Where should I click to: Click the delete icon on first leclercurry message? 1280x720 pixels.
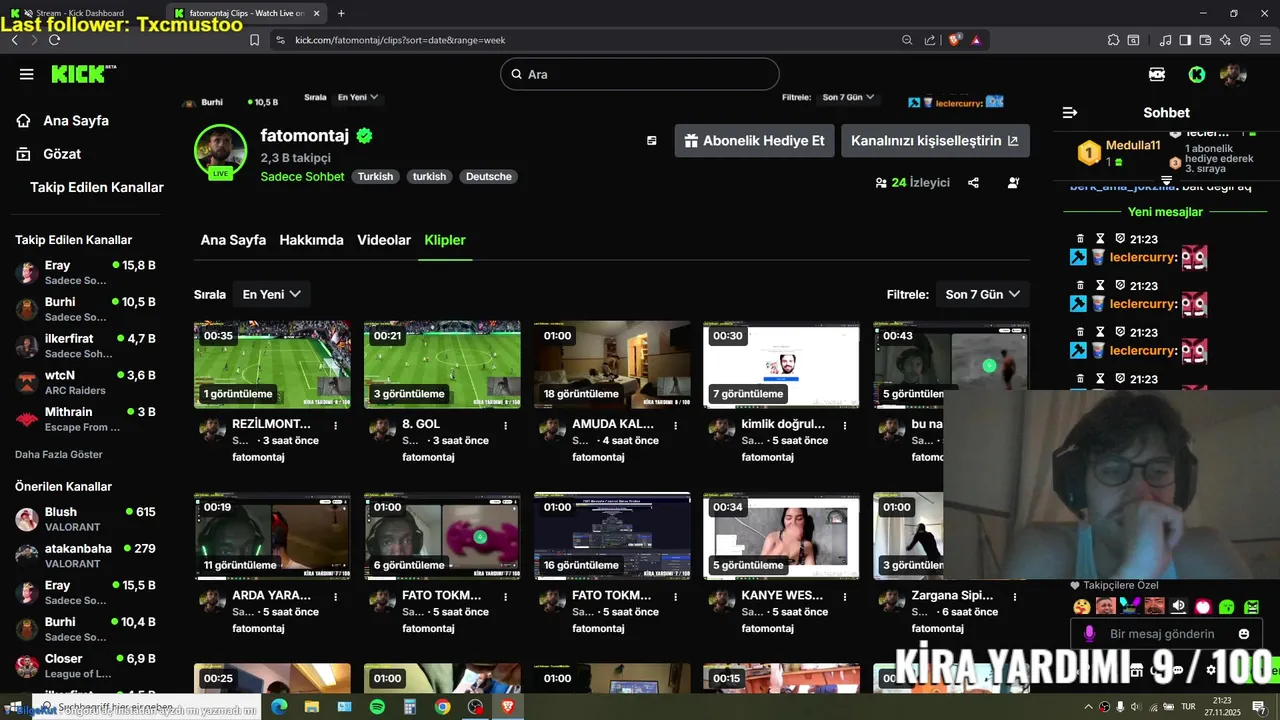[x=1080, y=239]
